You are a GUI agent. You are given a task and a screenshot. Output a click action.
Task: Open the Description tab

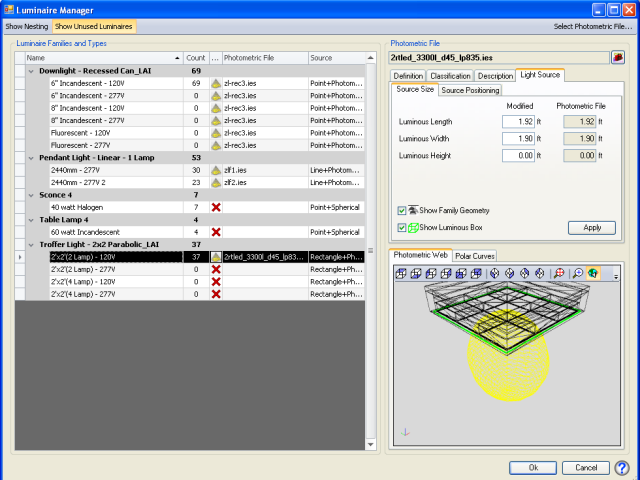point(495,76)
